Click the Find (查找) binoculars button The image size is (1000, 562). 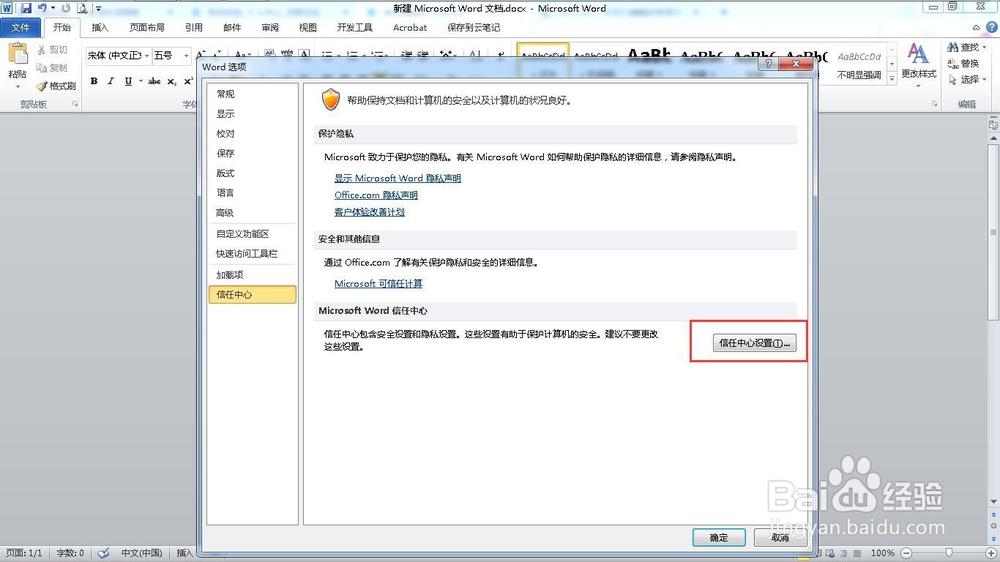coord(966,47)
